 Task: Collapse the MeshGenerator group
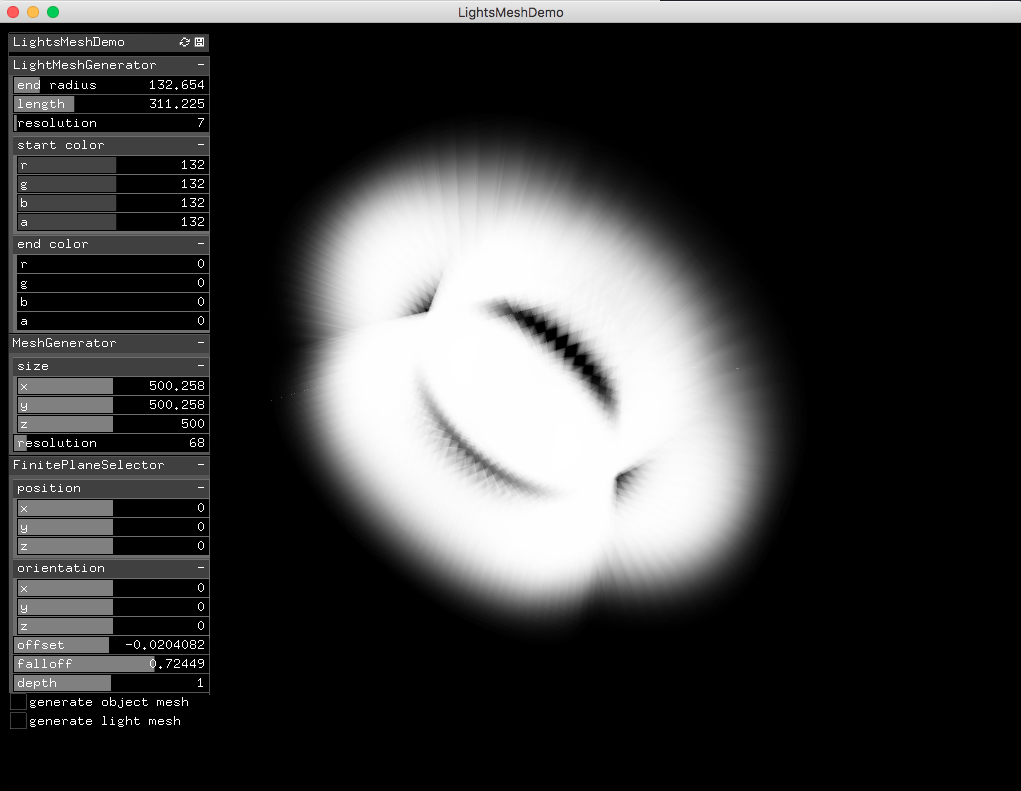pyautogui.click(x=199, y=342)
